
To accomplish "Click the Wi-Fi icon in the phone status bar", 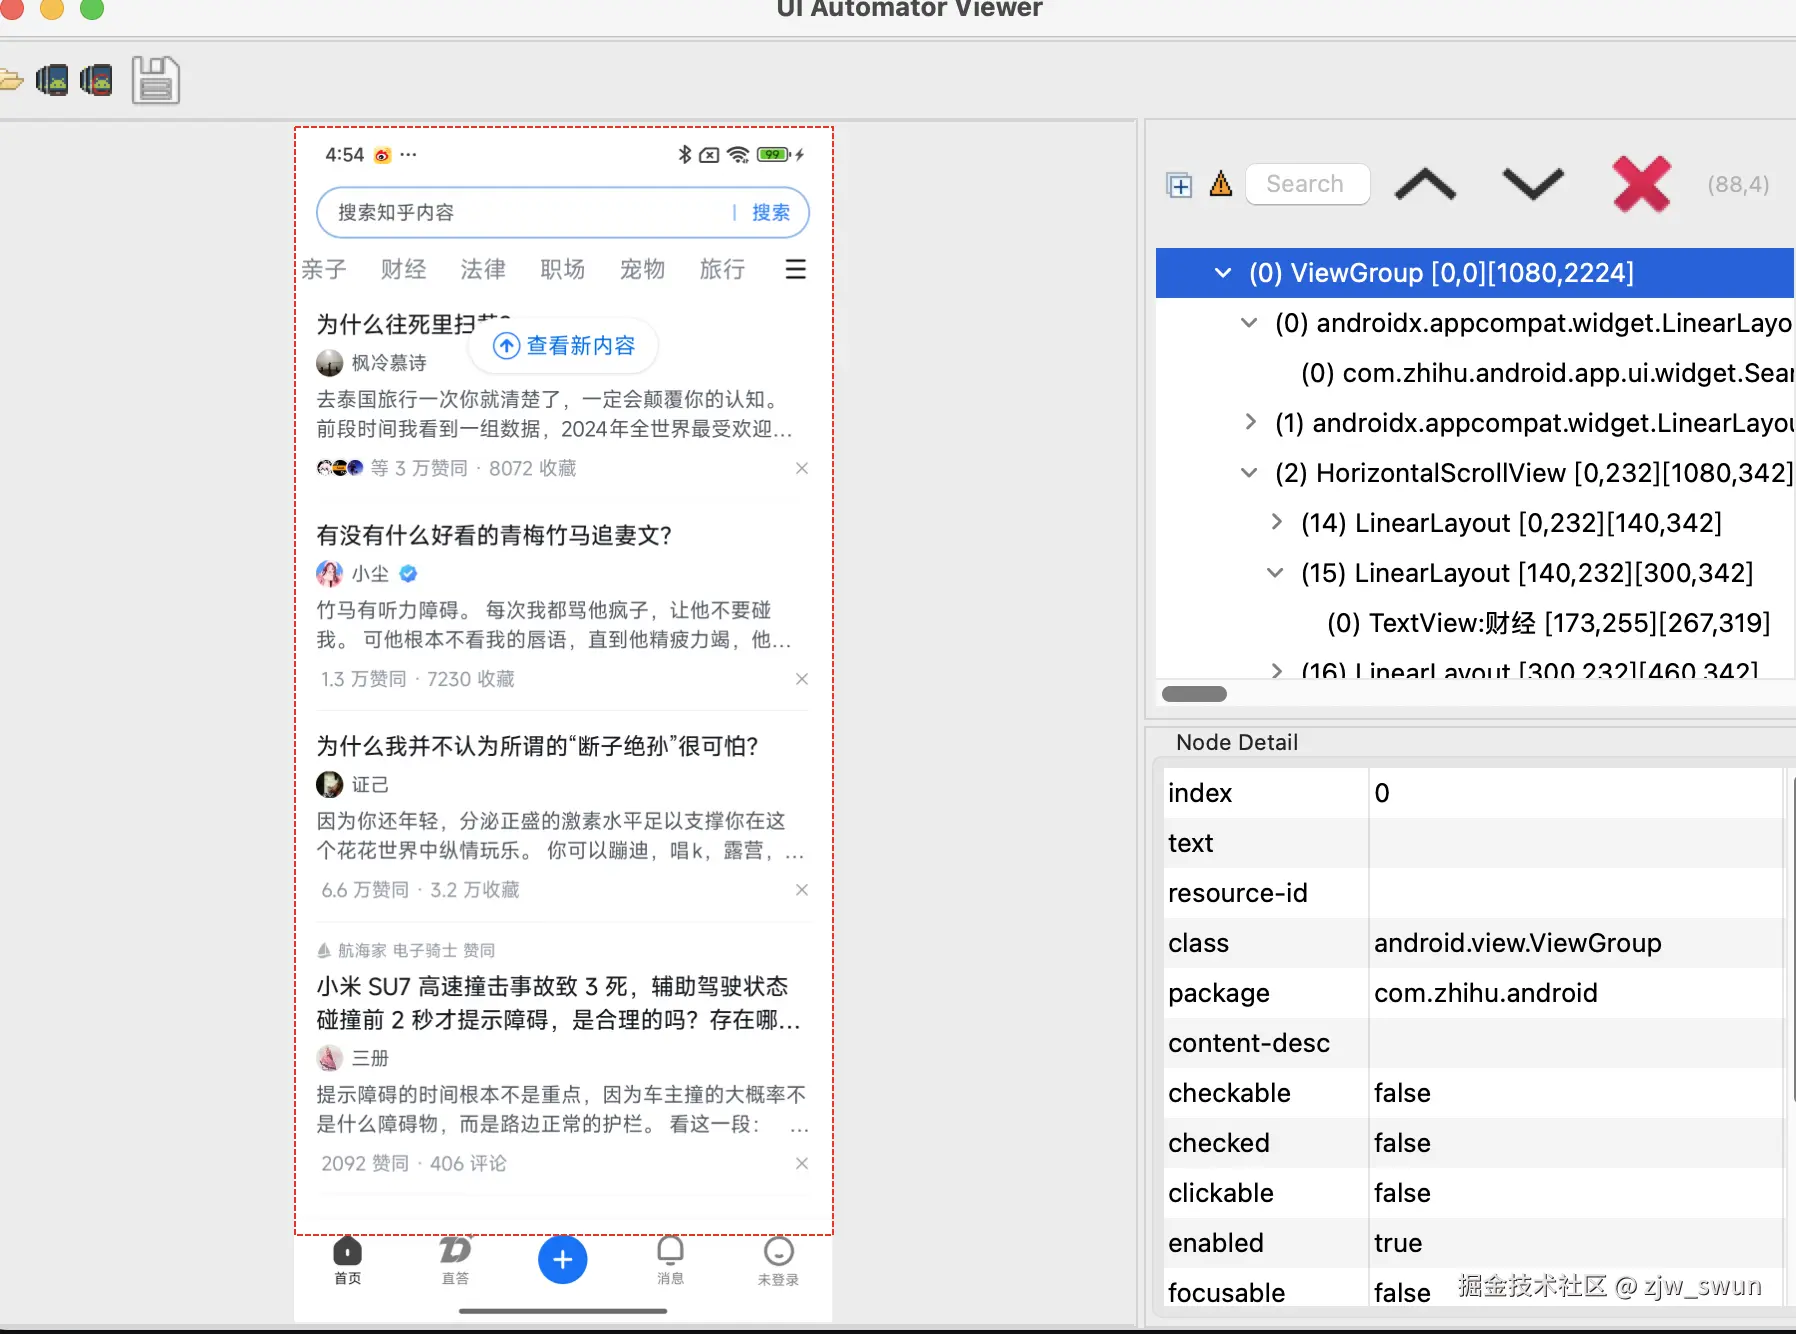I will coord(738,154).
